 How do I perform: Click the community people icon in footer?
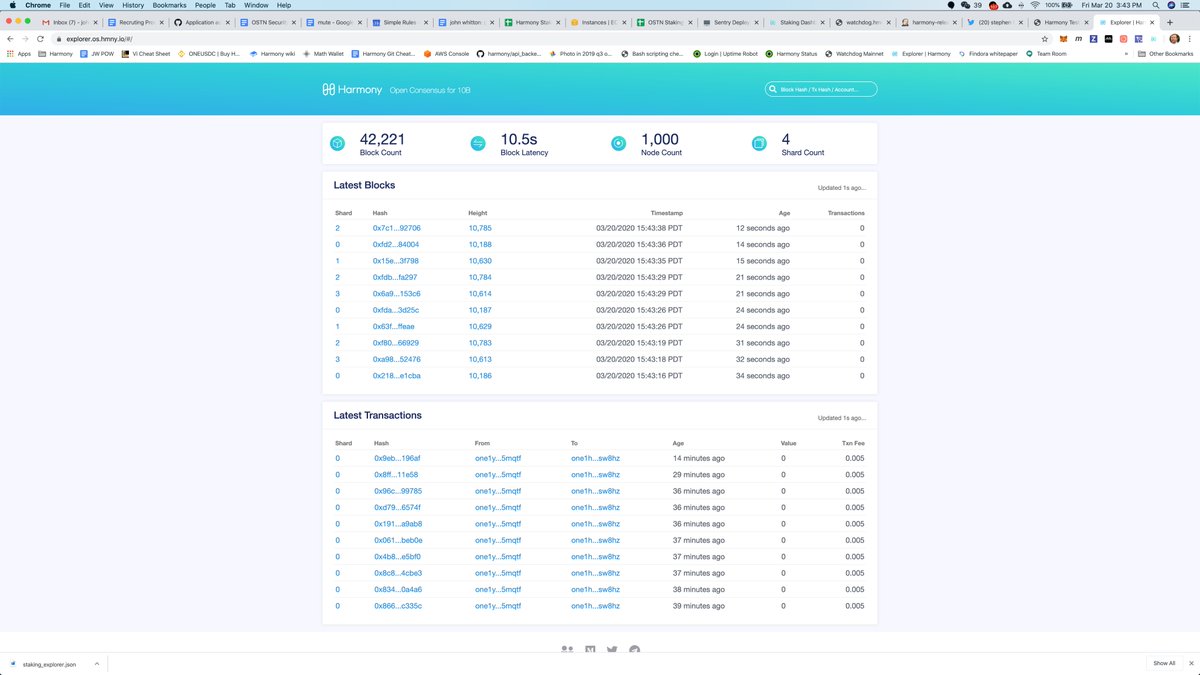click(567, 649)
